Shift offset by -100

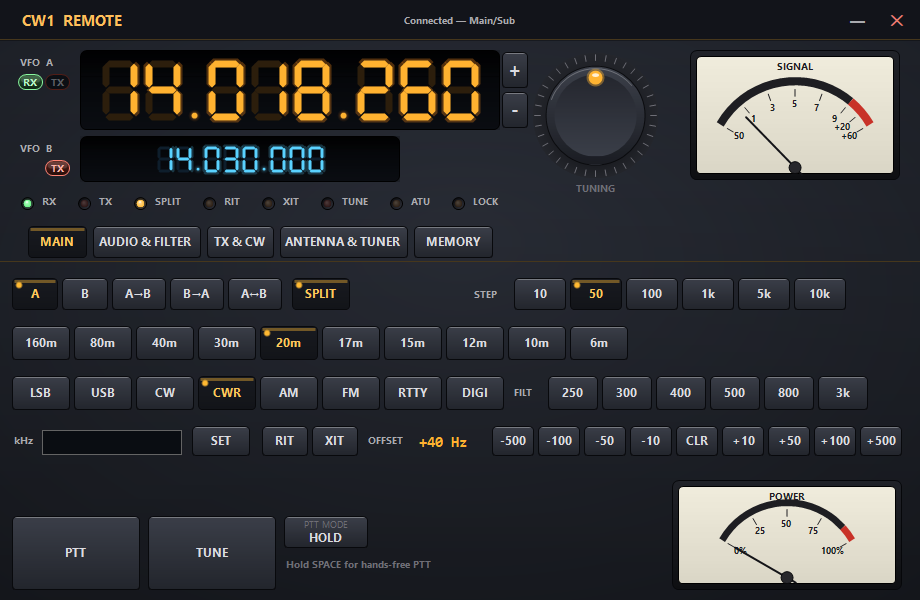(x=559, y=441)
